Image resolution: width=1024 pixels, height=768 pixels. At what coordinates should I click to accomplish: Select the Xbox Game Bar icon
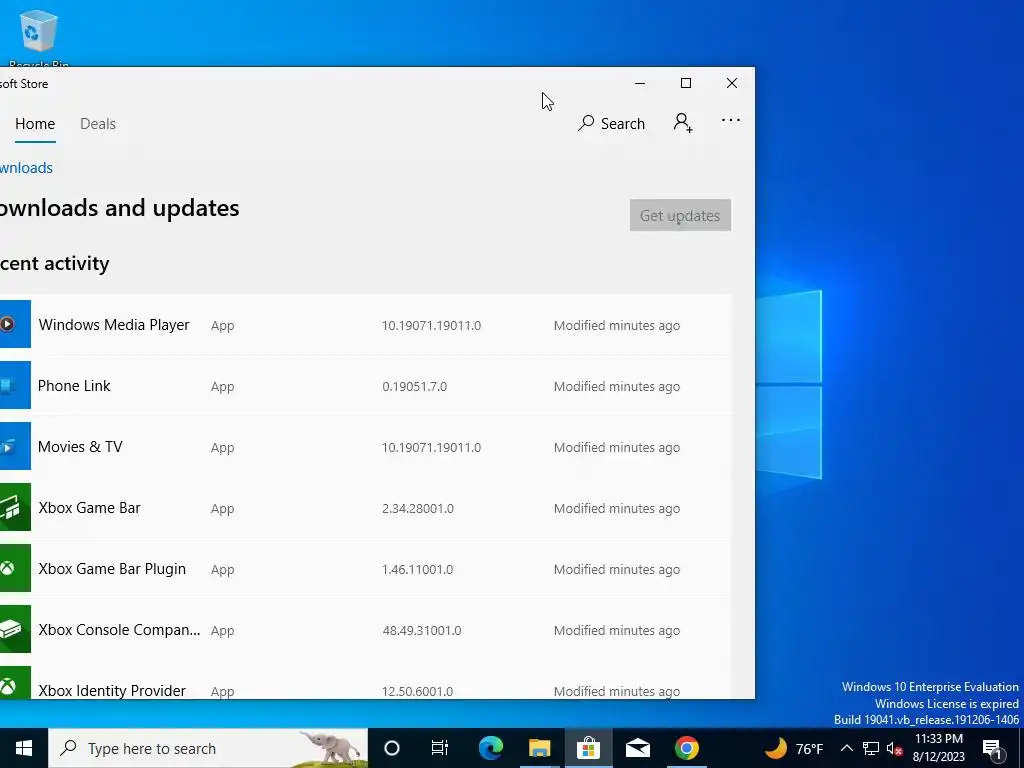[x=15, y=507]
